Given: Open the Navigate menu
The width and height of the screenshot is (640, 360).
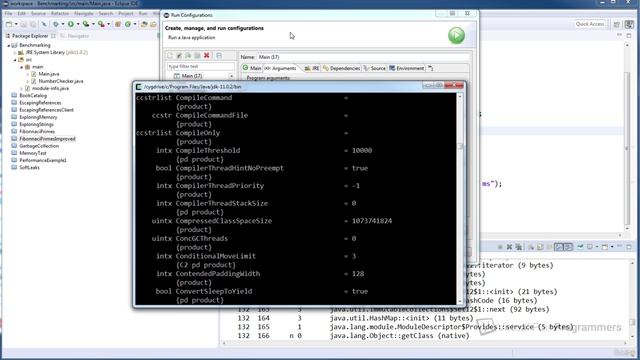Looking at the screenshot, I should pyautogui.click(x=83, y=13).
